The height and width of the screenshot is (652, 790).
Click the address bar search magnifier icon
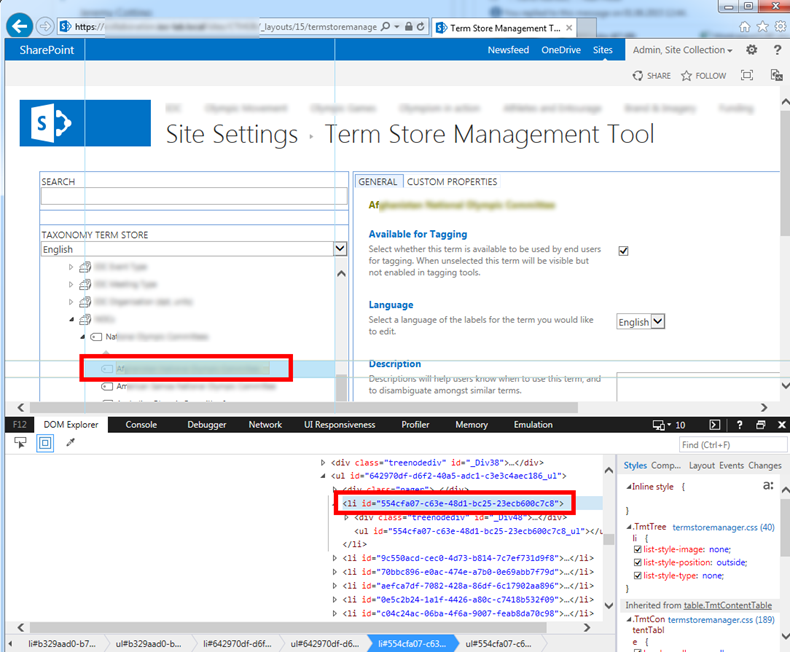(x=385, y=26)
